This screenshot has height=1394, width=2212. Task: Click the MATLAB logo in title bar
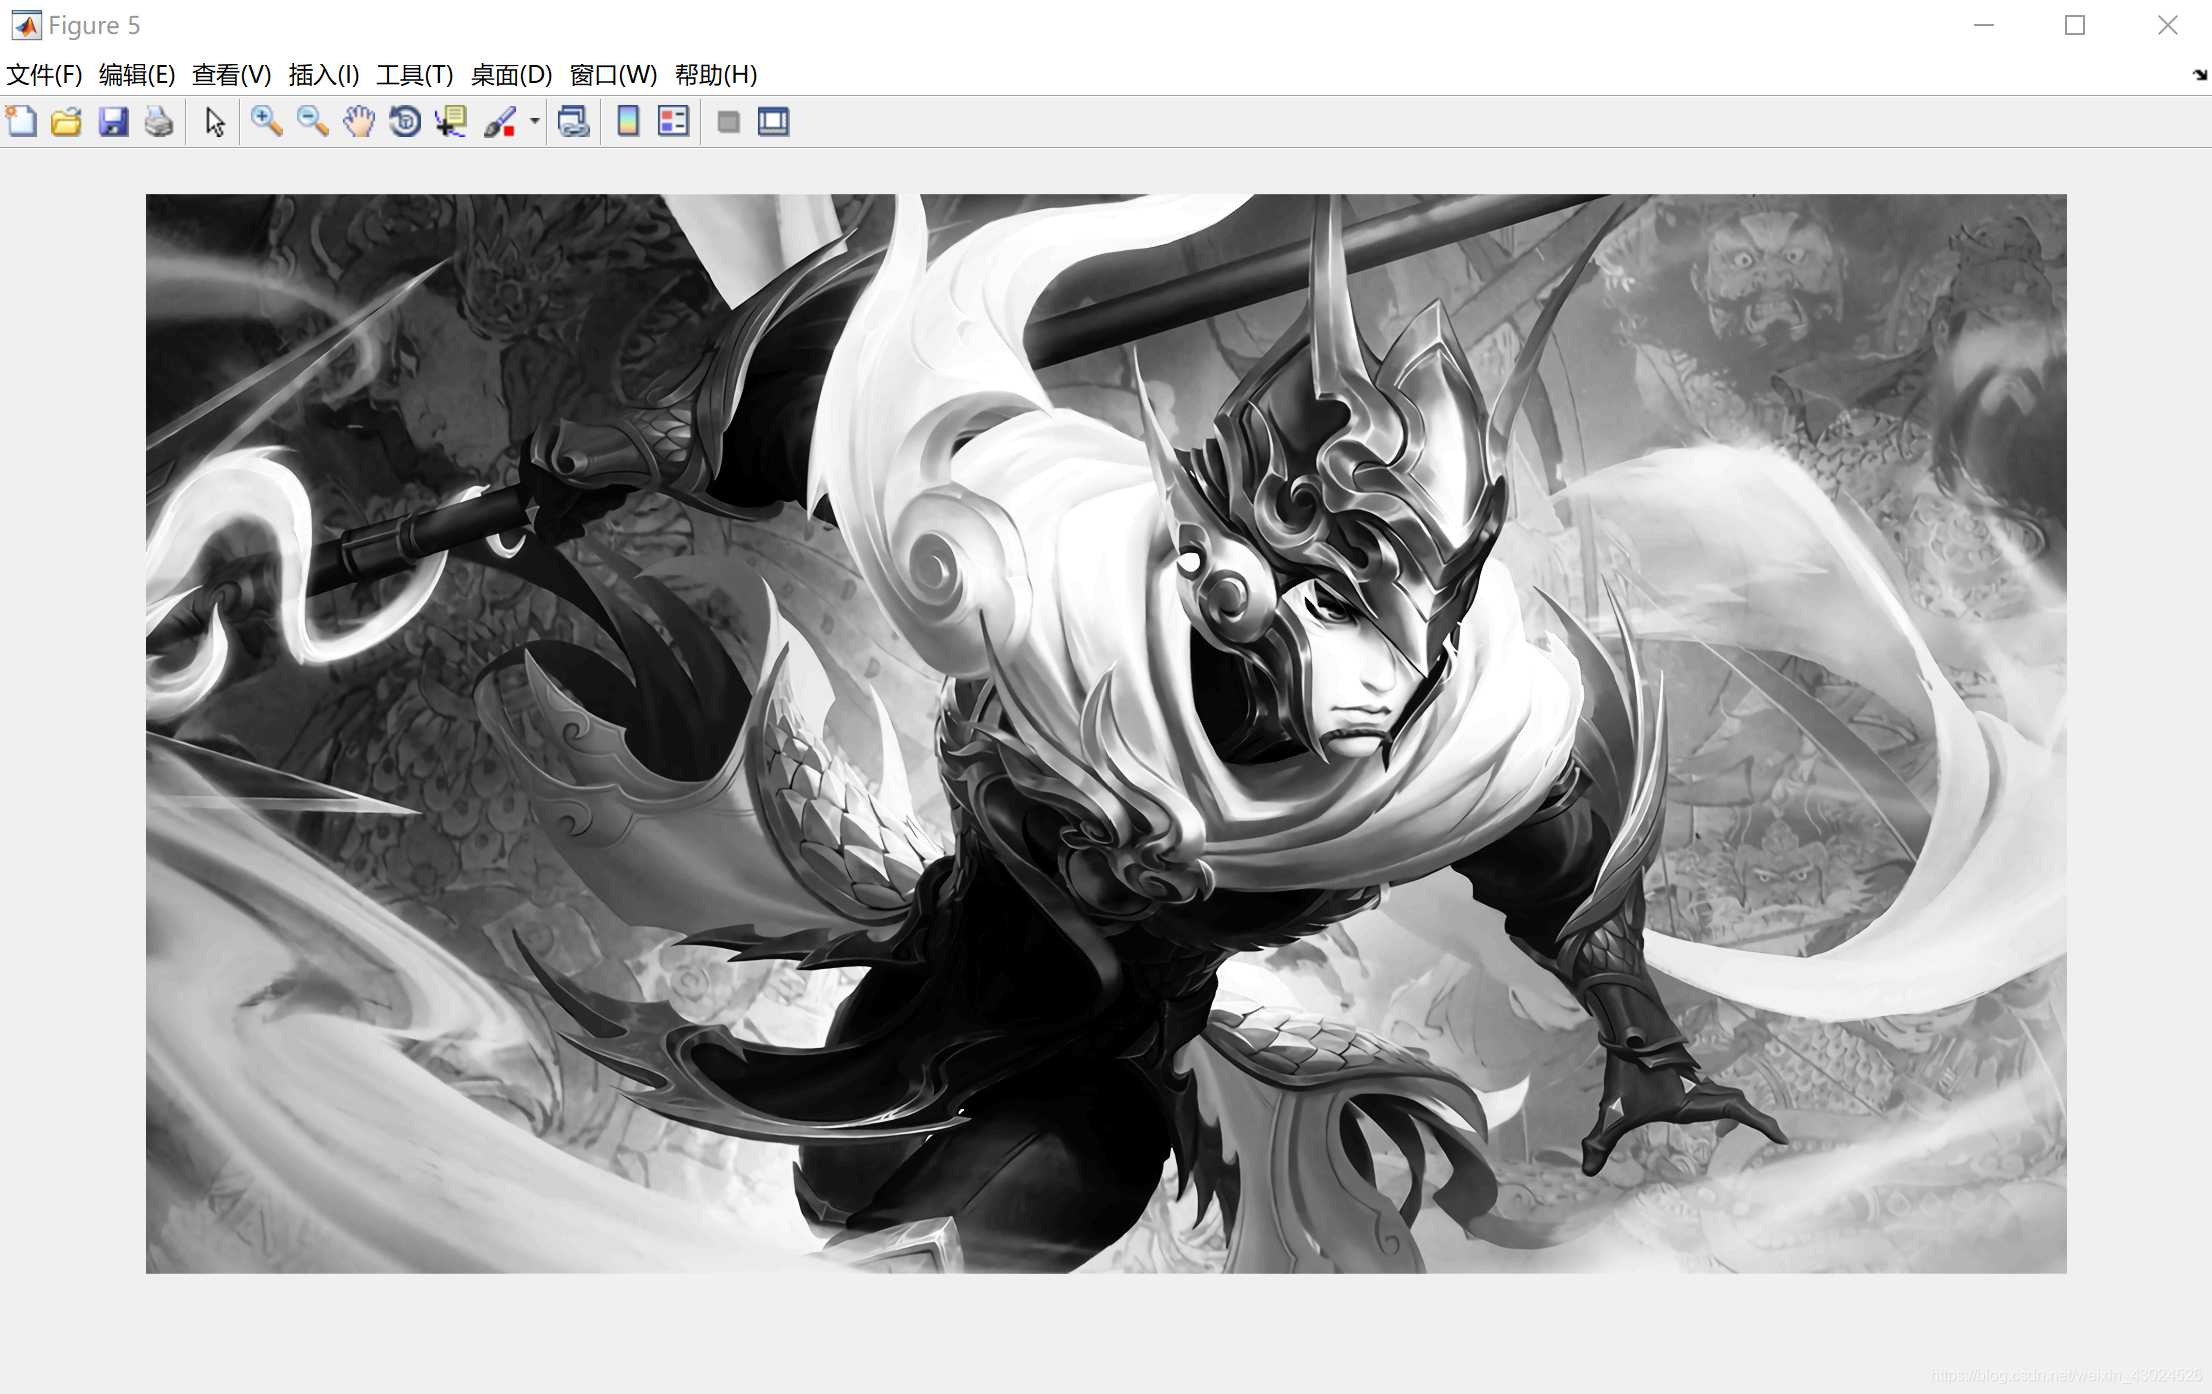coord(26,25)
